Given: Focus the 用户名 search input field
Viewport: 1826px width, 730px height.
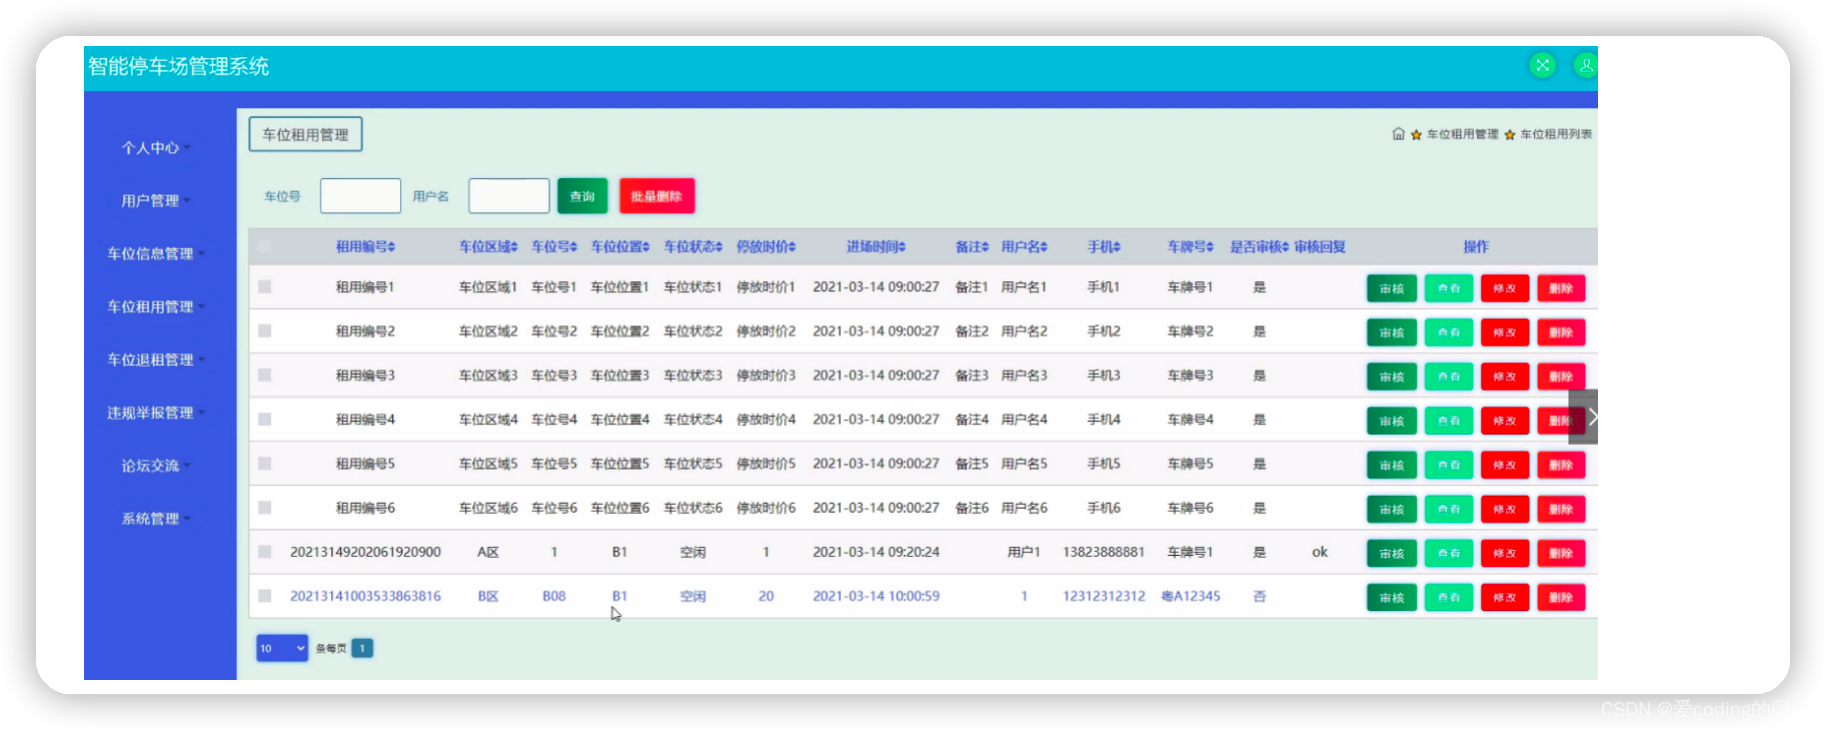Looking at the screenshot, I should coord(509,196).
